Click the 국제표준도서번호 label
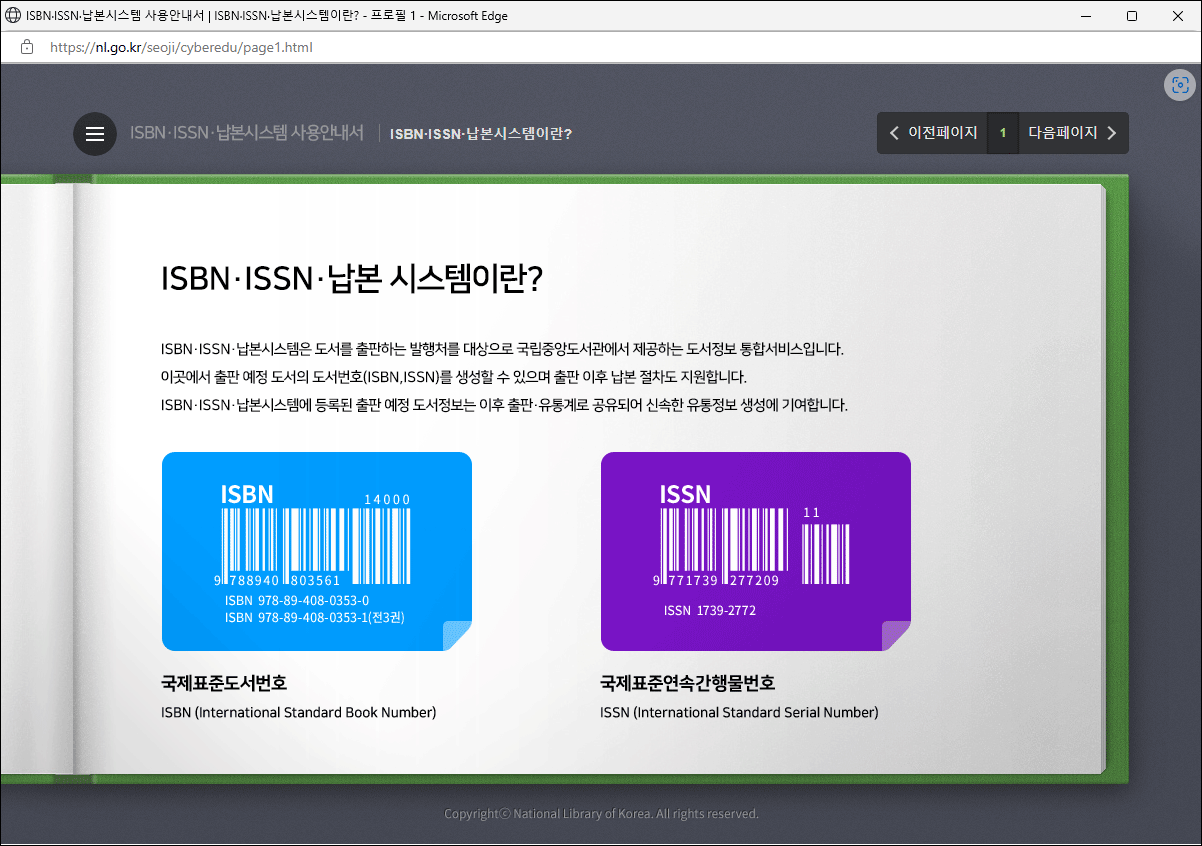Viewport: 1202px width, 846px height. point(224,683)
